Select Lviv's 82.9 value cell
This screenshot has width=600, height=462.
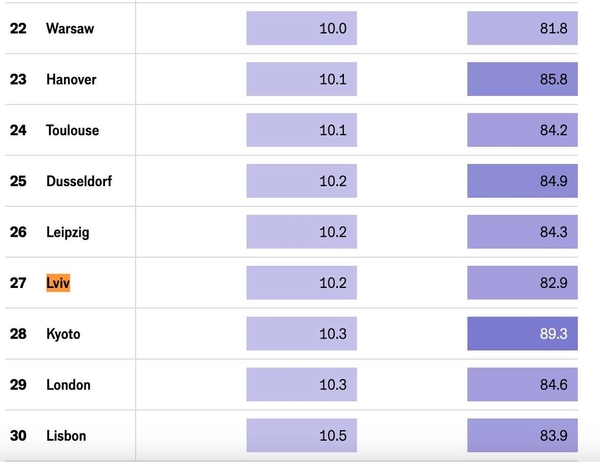coord(522,282)
